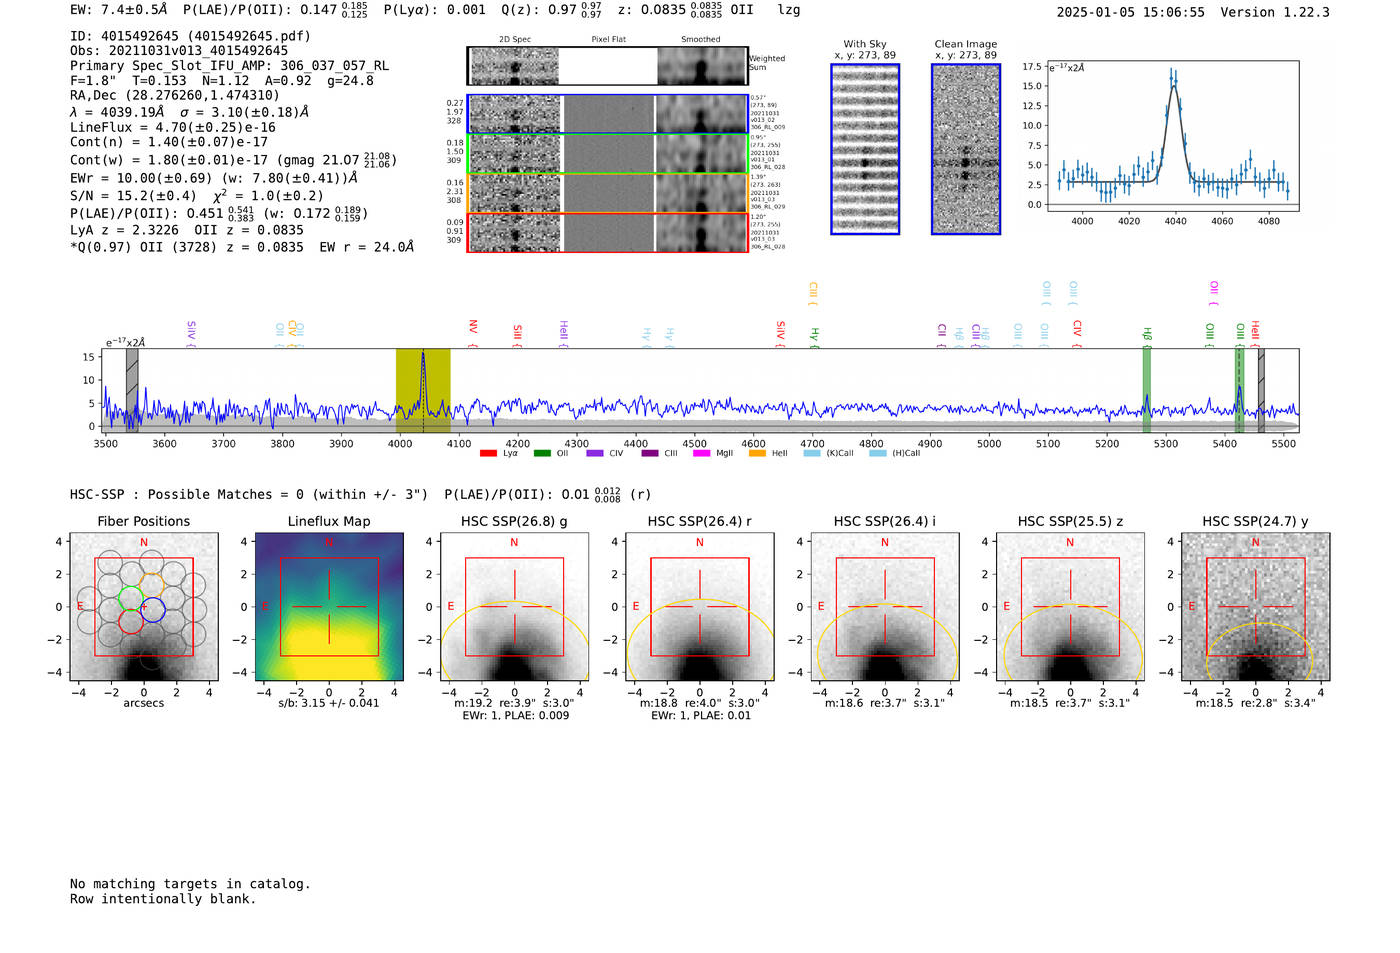The height and width of the screenshot is (953, 1400).
Task: Click the EW: 7.4±0.5Å header value
Action: [119, 10]
